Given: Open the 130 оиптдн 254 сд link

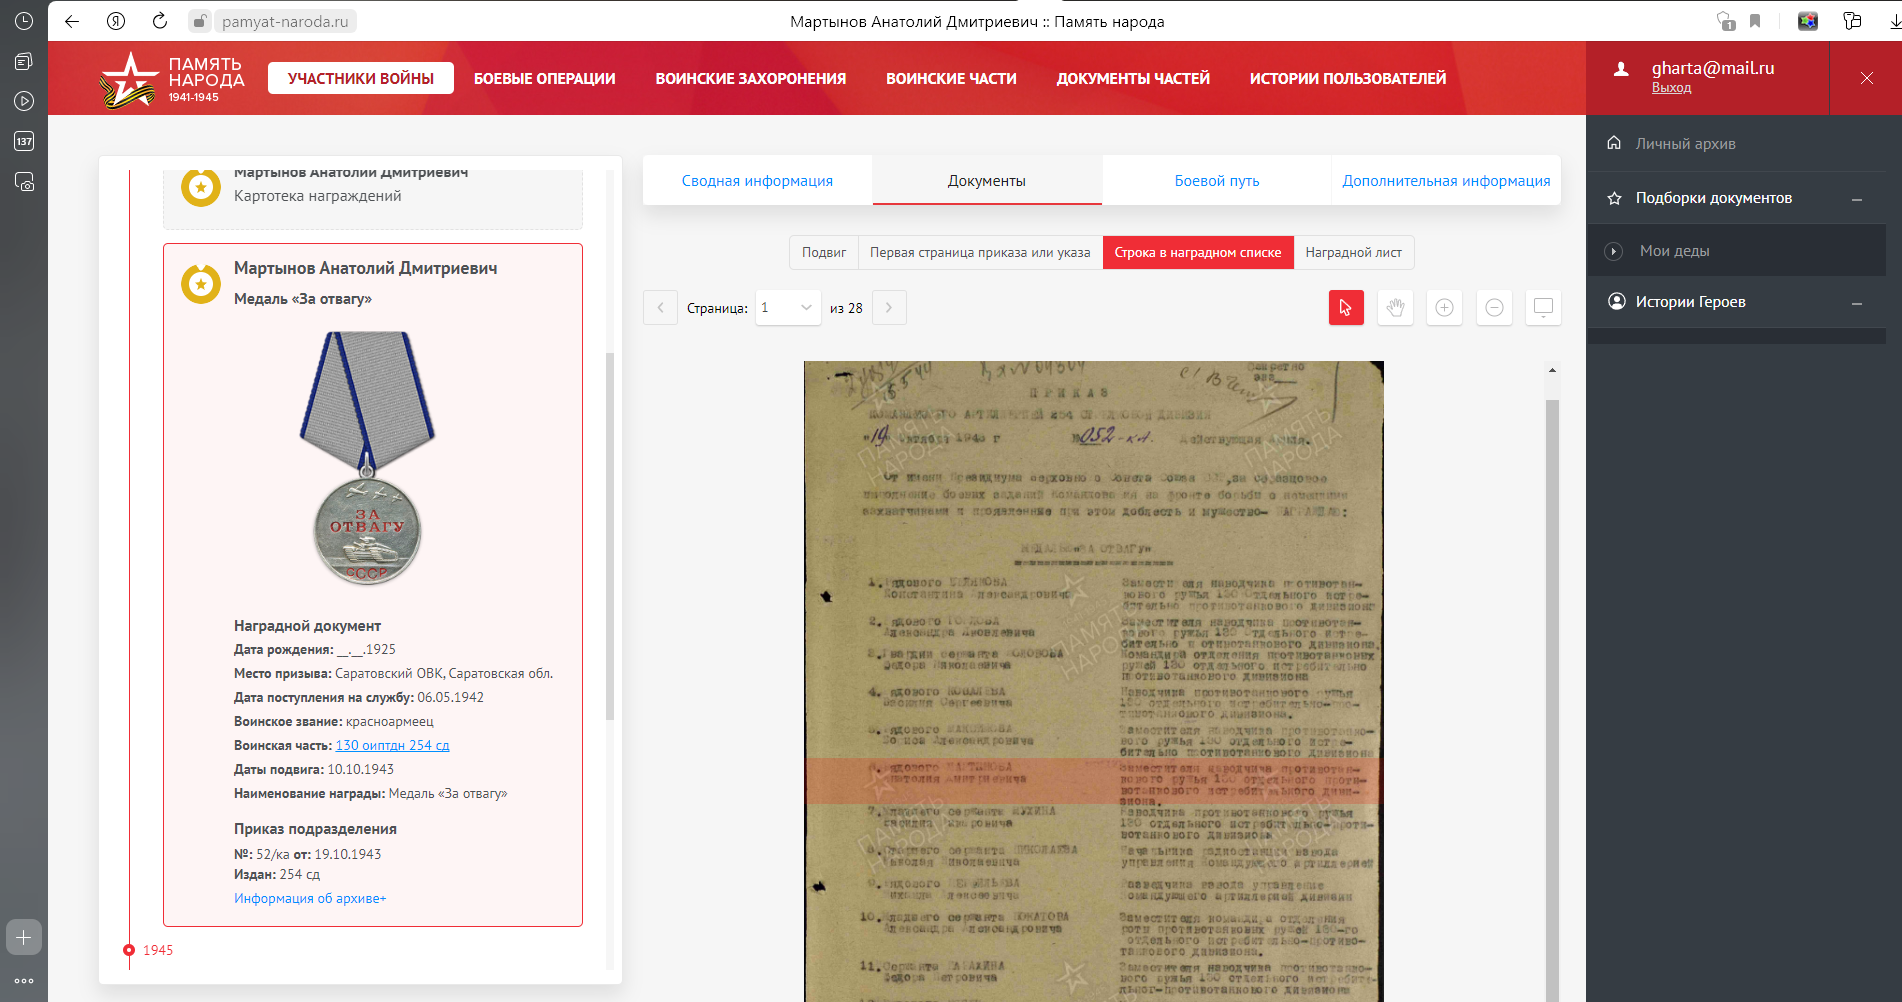Looking at the screenshot, I should point(392,746).
